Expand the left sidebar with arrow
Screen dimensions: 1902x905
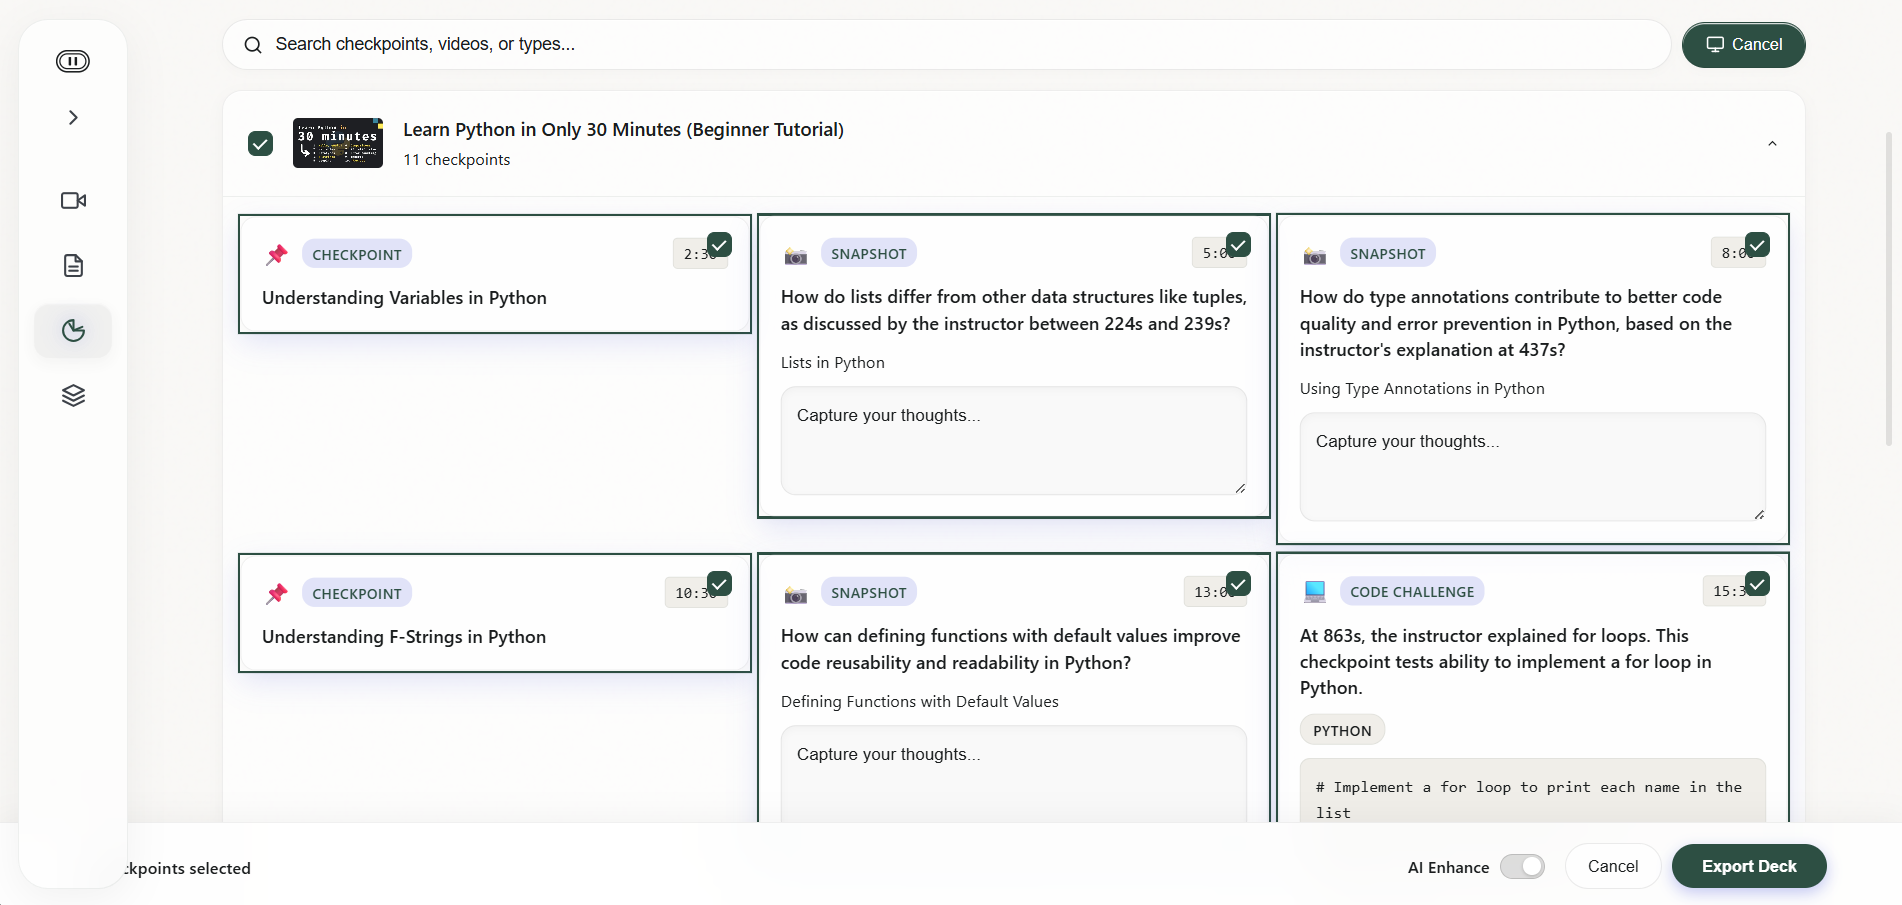coord(73,118)
